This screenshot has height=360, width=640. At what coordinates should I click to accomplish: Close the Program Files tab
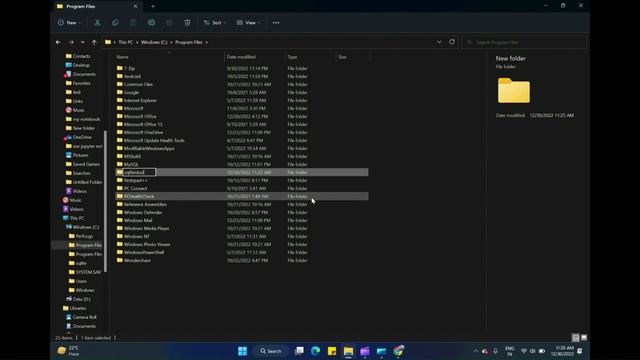135,7
